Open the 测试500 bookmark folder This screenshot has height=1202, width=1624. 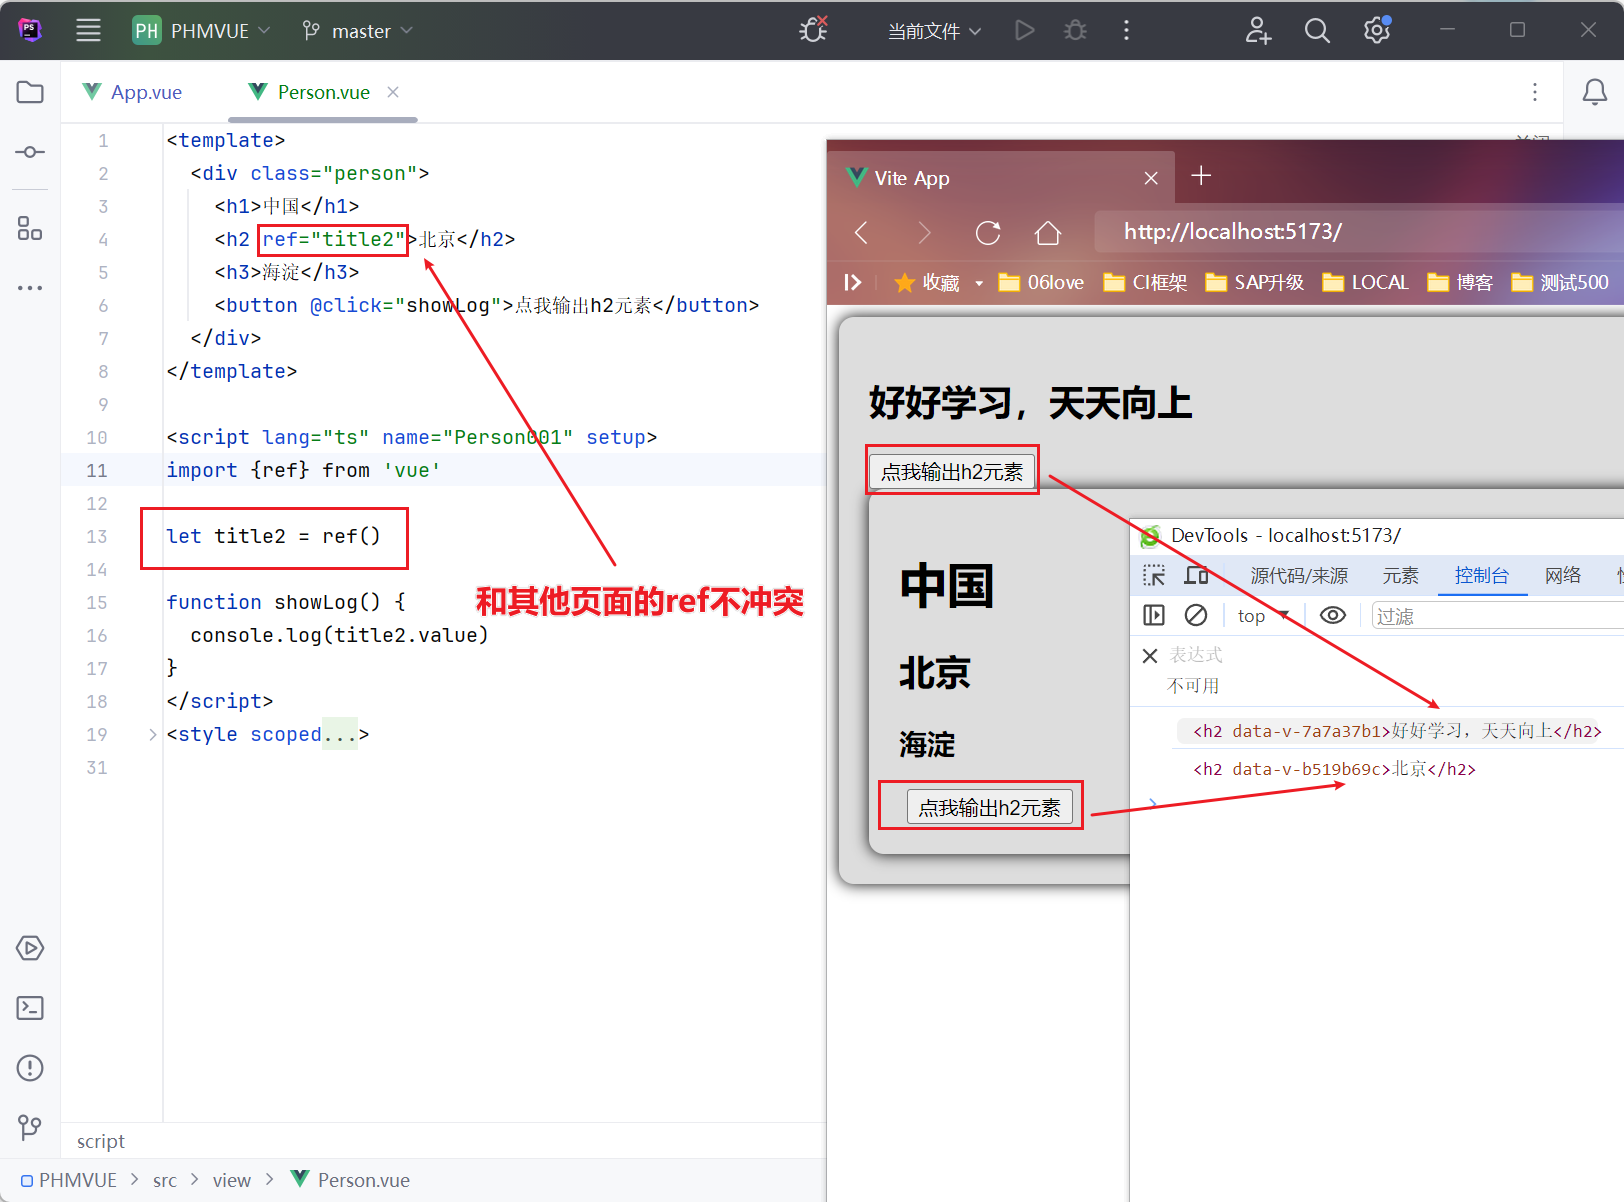1560,283
